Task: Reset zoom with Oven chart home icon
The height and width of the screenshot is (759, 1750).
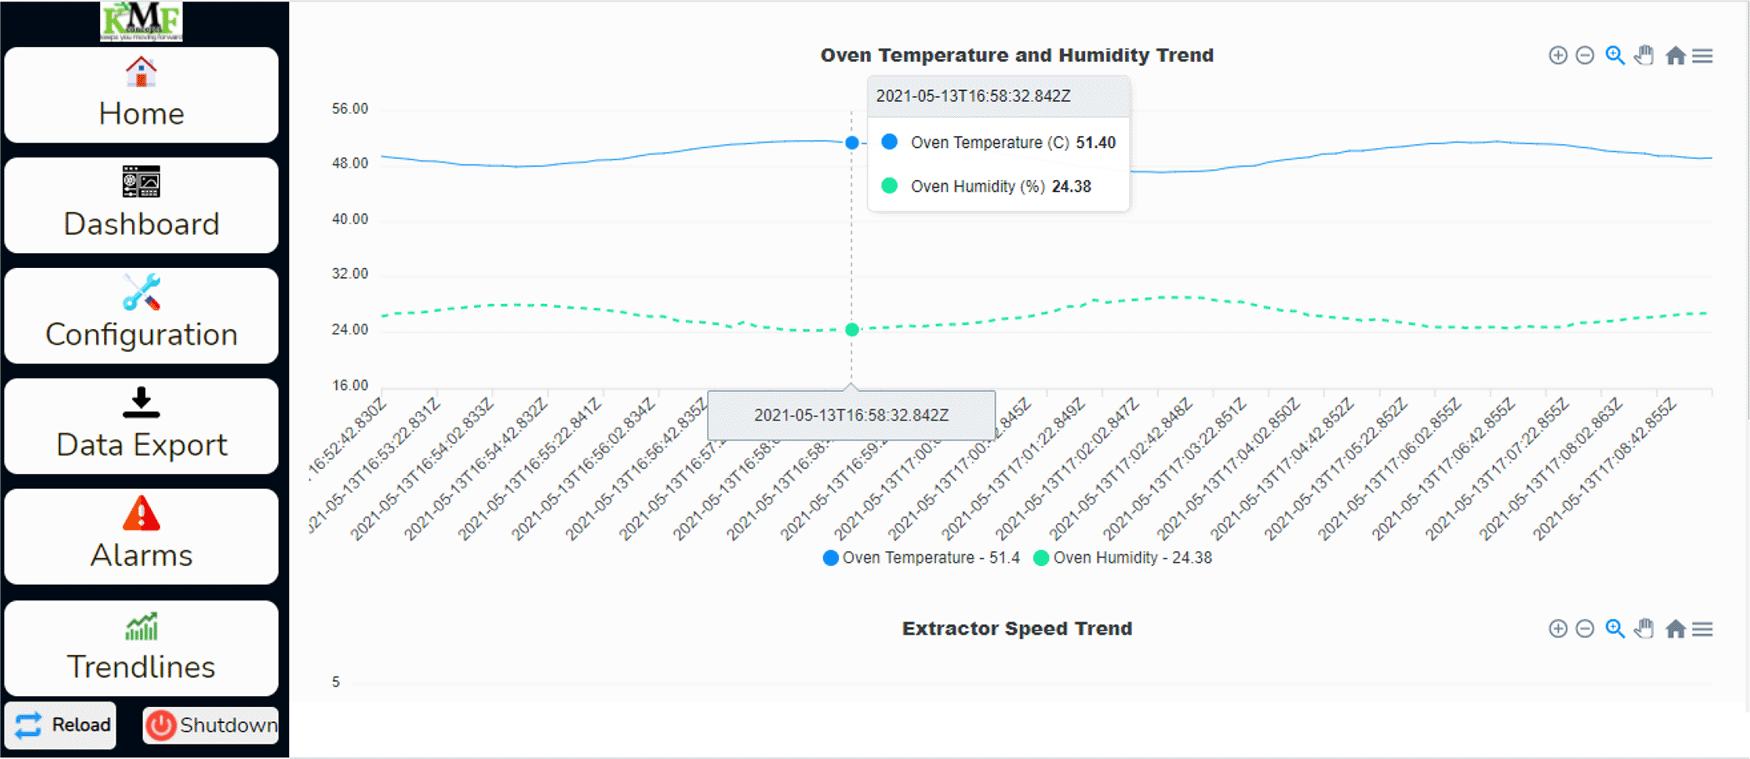Action: coord(1675,56)
